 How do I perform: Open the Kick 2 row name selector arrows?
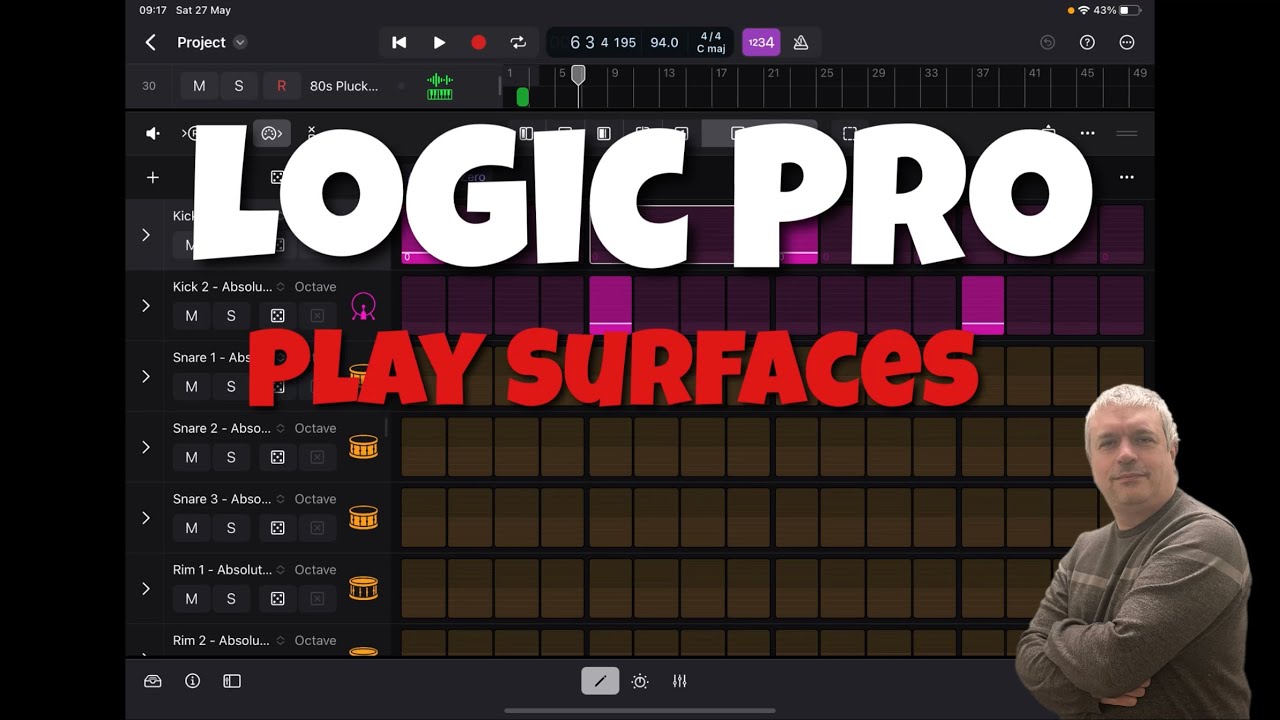[x=281, y=287]
